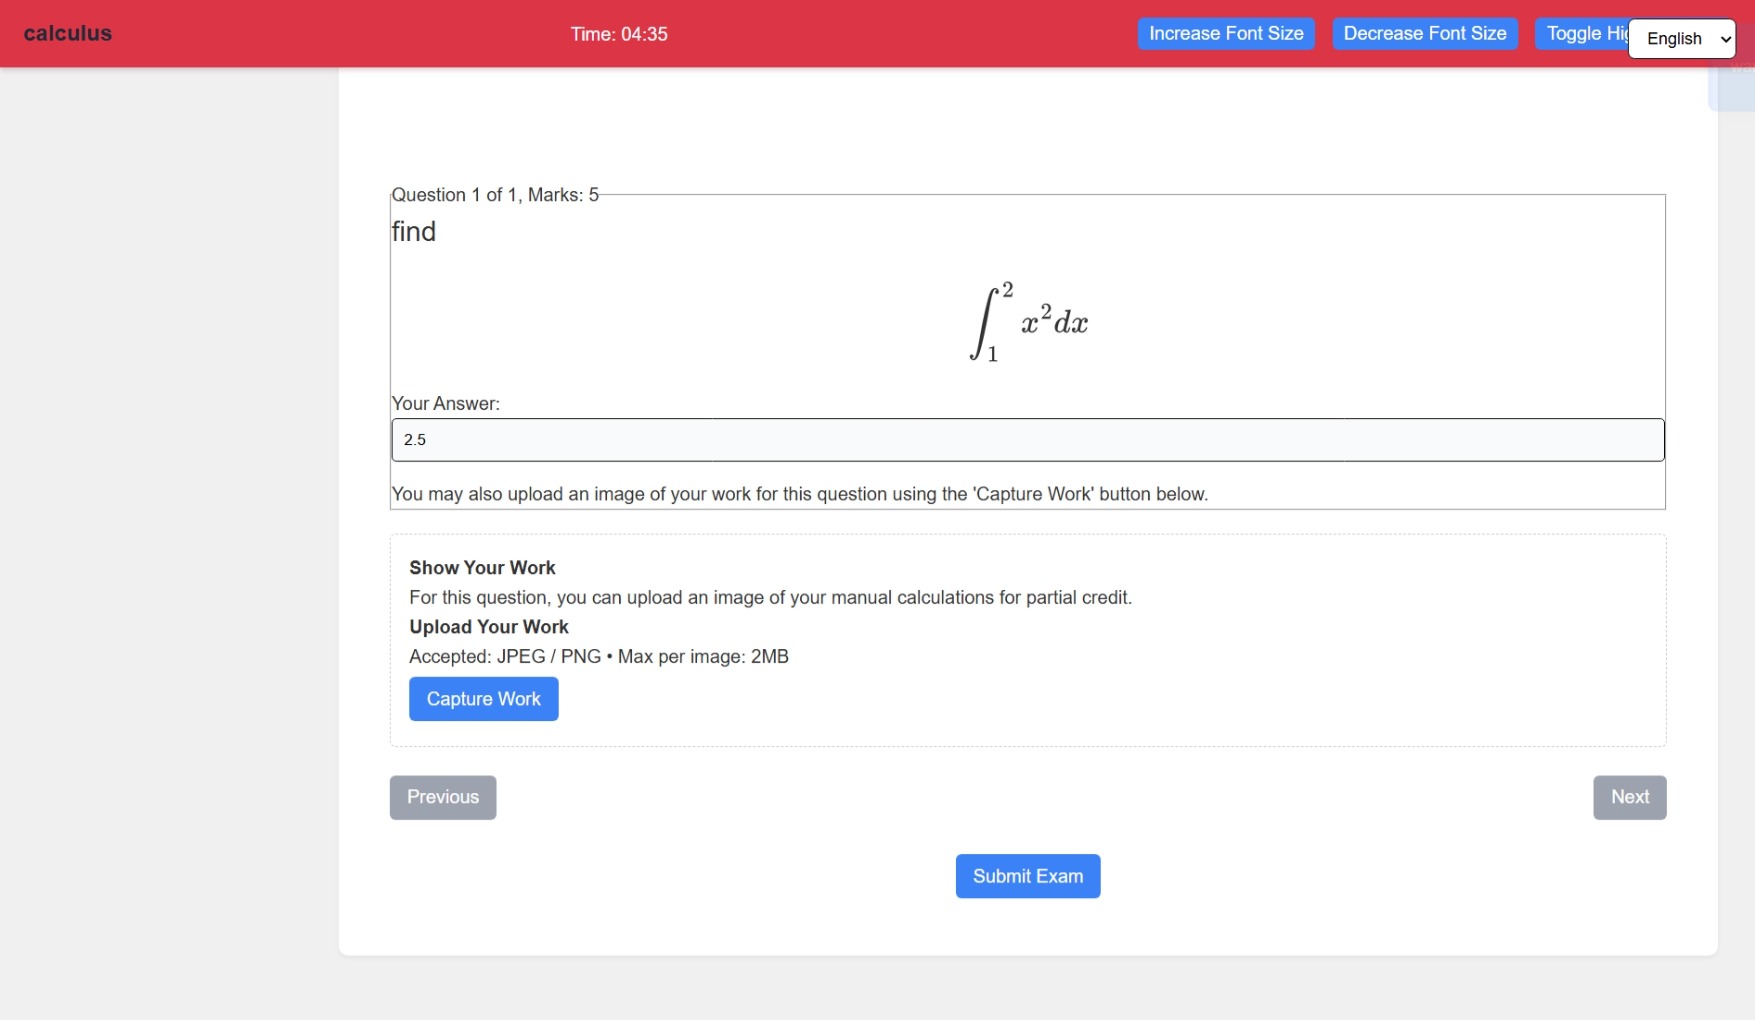Click the Next question button

pos(1628,797)
